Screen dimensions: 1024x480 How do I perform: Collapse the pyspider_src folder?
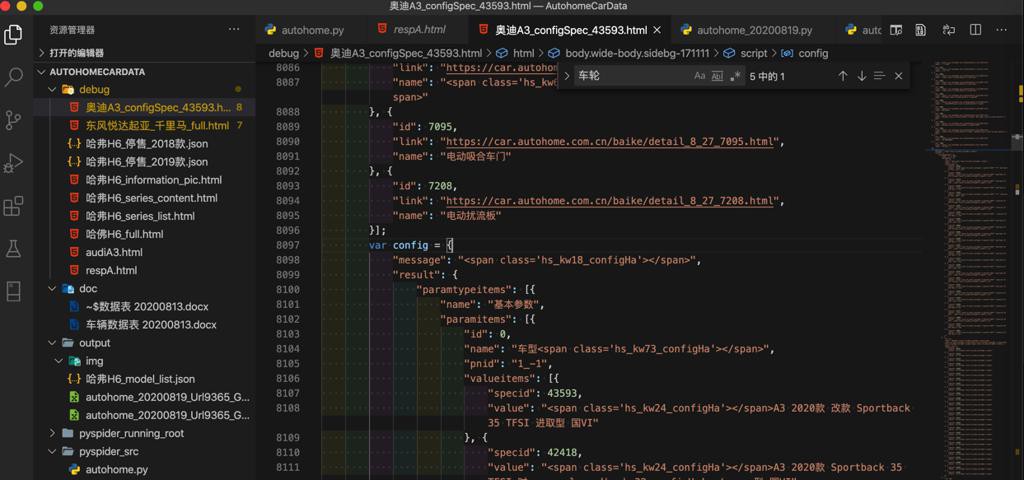52,451
